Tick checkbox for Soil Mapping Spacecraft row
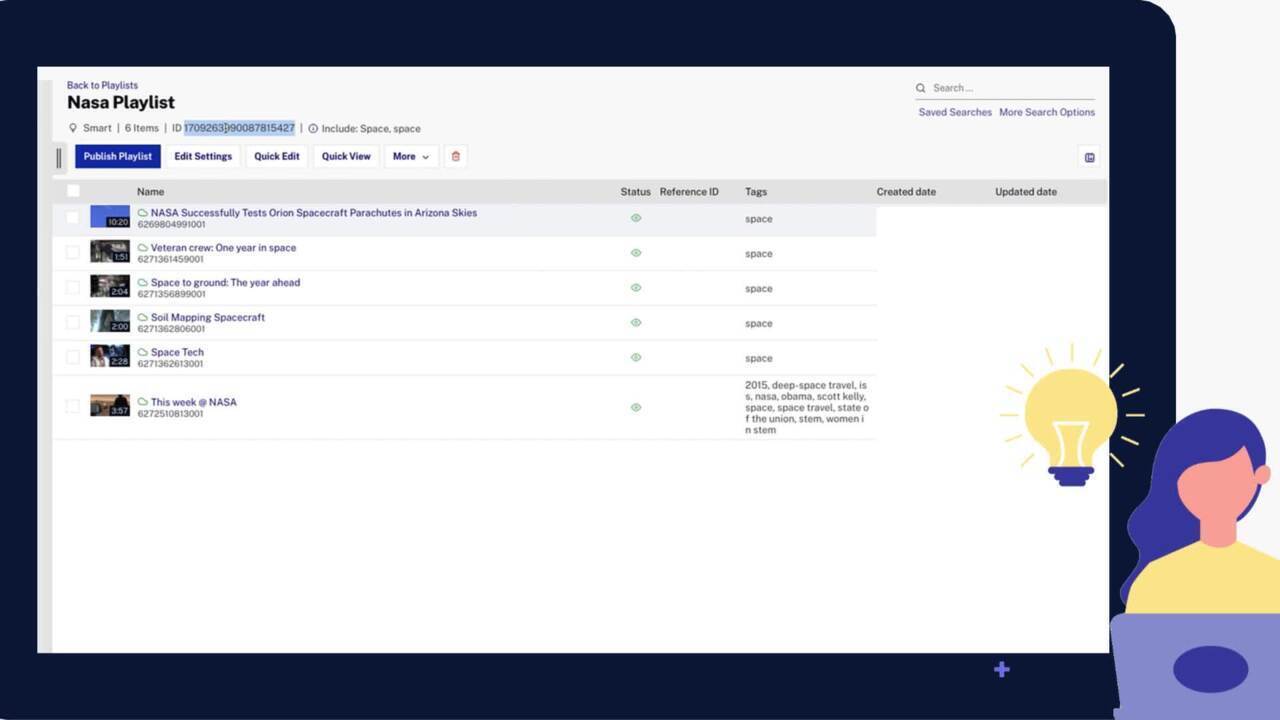 (72, 322)
